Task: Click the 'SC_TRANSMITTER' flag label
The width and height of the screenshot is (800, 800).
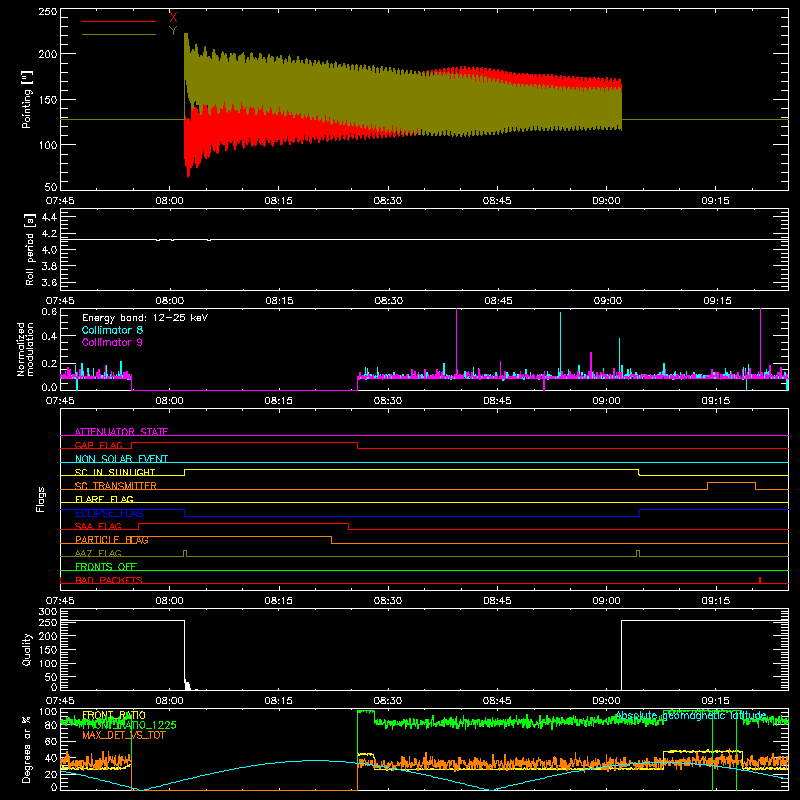Action: pos(116,486)
